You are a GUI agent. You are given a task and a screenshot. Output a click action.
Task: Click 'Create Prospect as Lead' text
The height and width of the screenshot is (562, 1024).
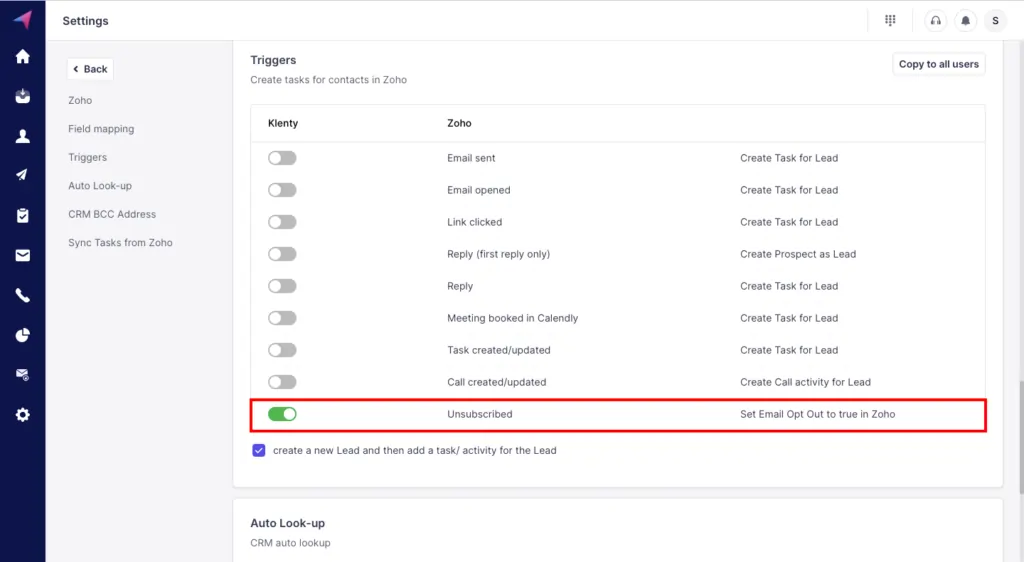click(x=797, y=254)
